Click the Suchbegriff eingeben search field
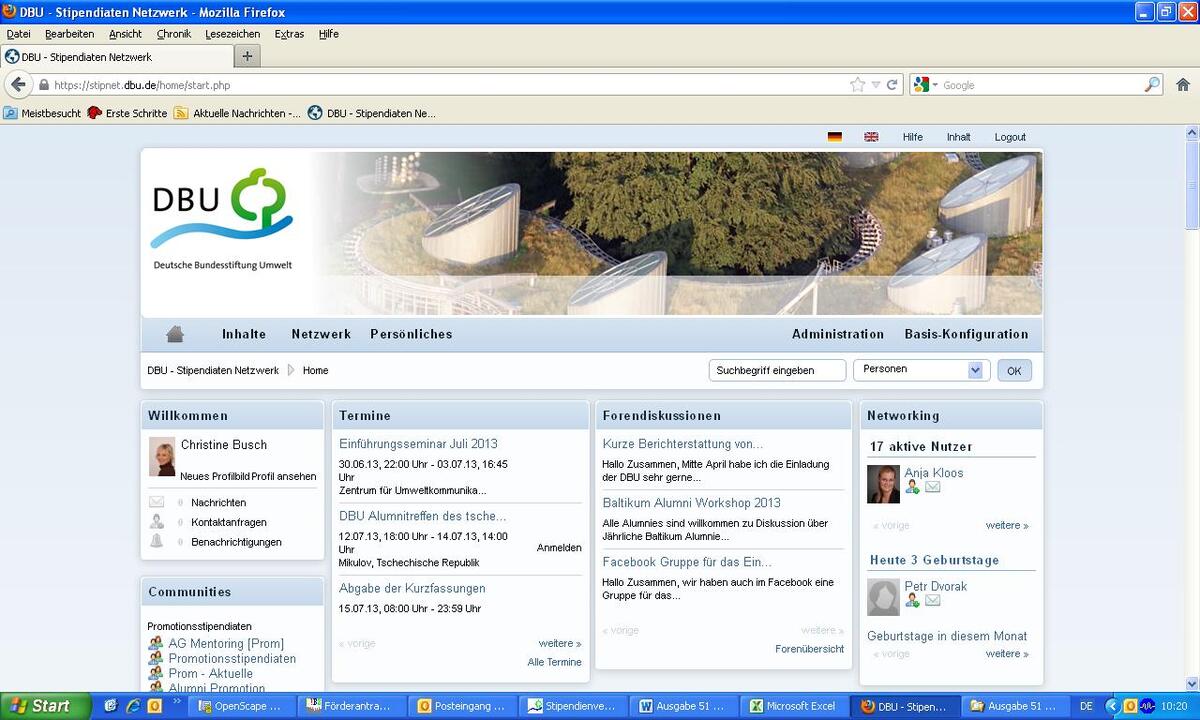 [x=777, y=370]
